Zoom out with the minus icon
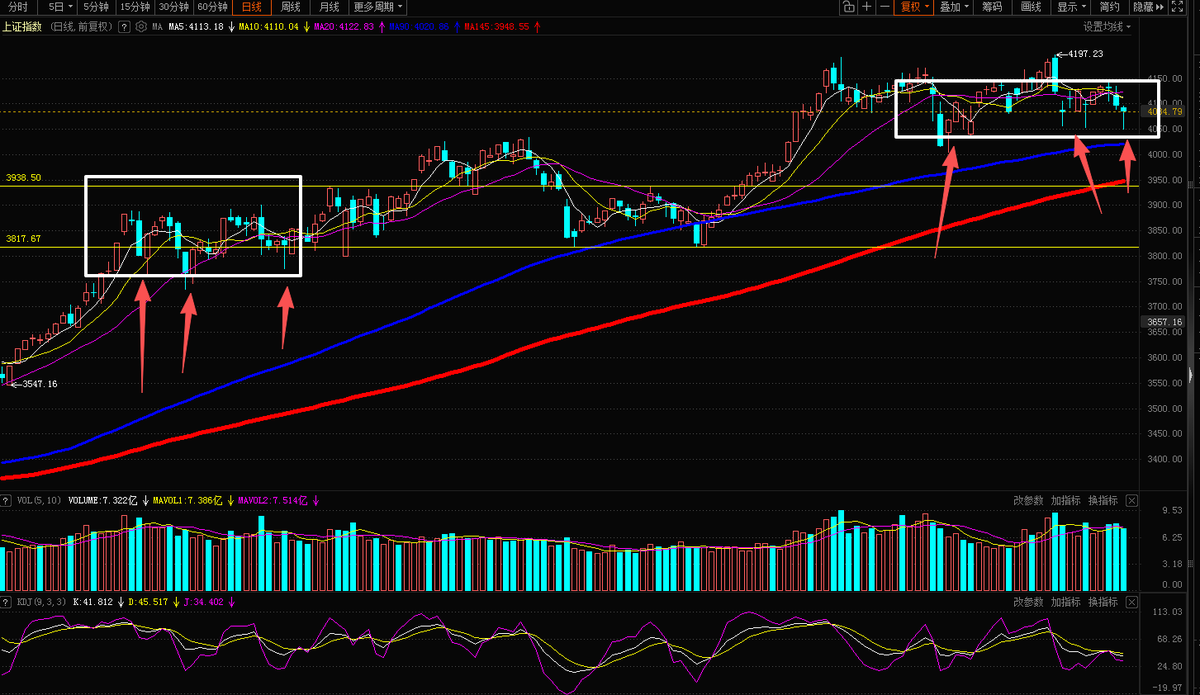Image resolution: width=1200 pixels, height=695 pixels. click(x=884, y=7)
